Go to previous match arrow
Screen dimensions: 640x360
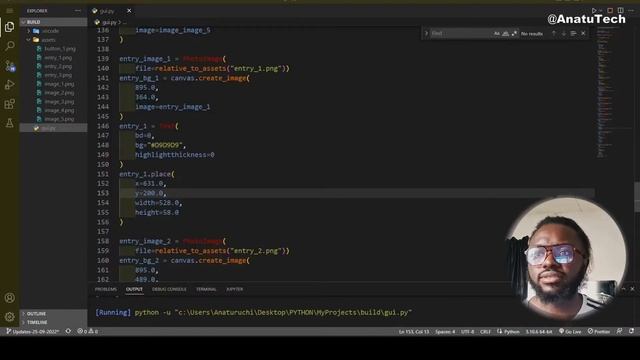(554, 33)
